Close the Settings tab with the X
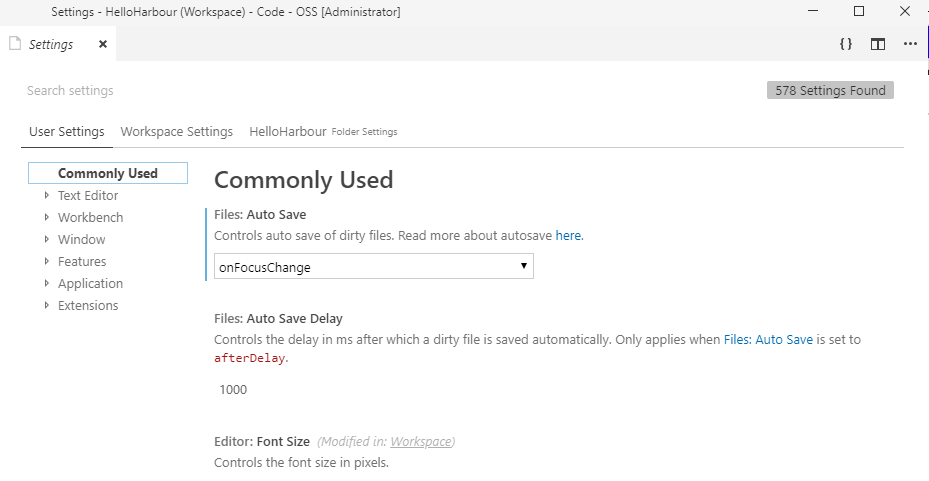The height and width of the screenshot is (481, 929). tap(103, 45)
